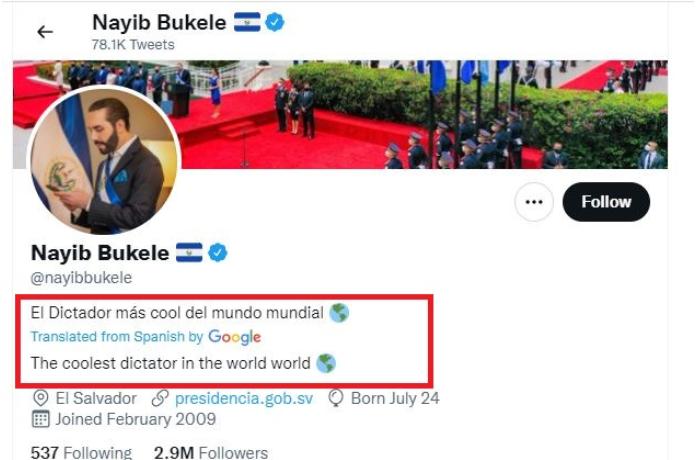The width and height of the screenshot is (700, 460).
Task: Click the back arrow icon
Action: (x=45, y=32)
